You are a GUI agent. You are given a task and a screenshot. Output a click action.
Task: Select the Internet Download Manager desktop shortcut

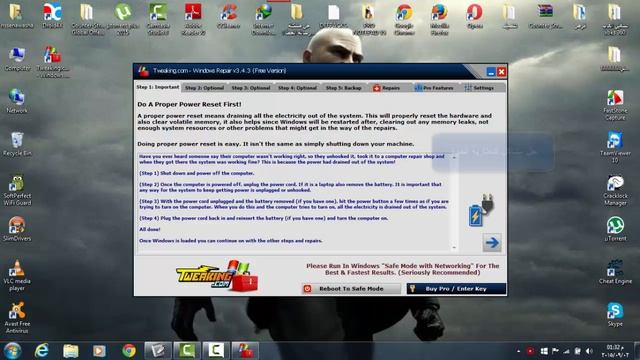(x=263, y=19)
